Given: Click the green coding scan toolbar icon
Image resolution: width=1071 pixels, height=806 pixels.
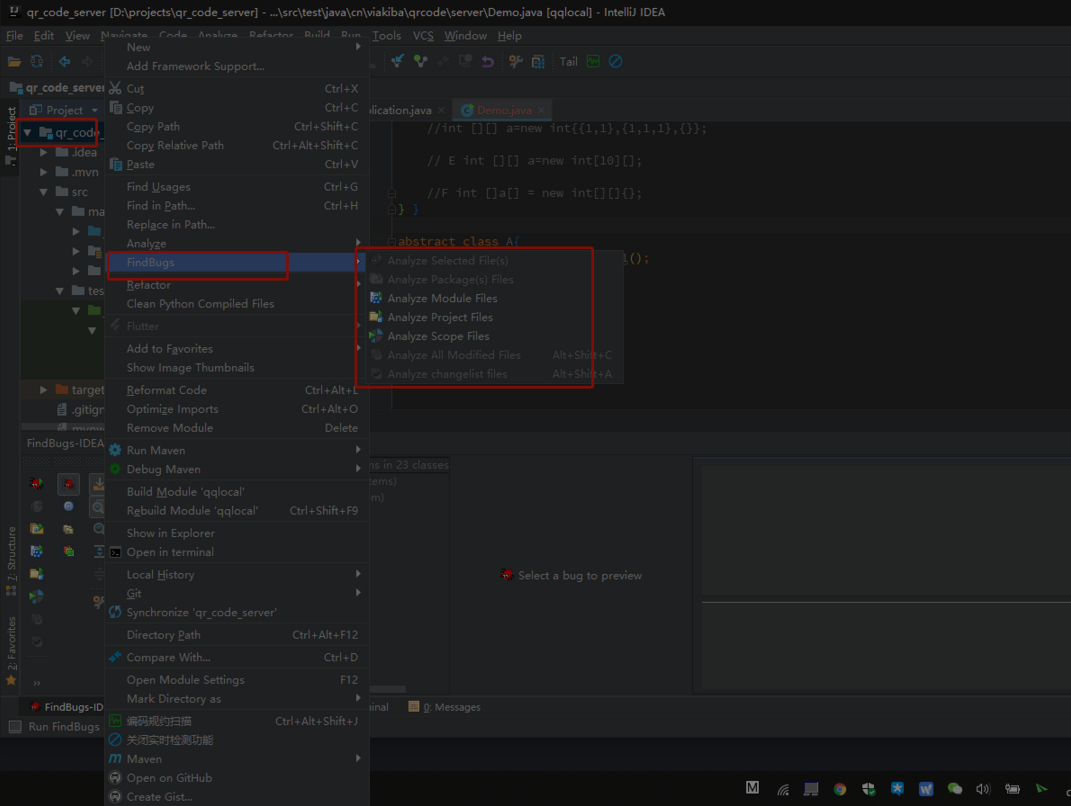Looking at the screenshot, I should pyautogui.click(x=593, y=61).
